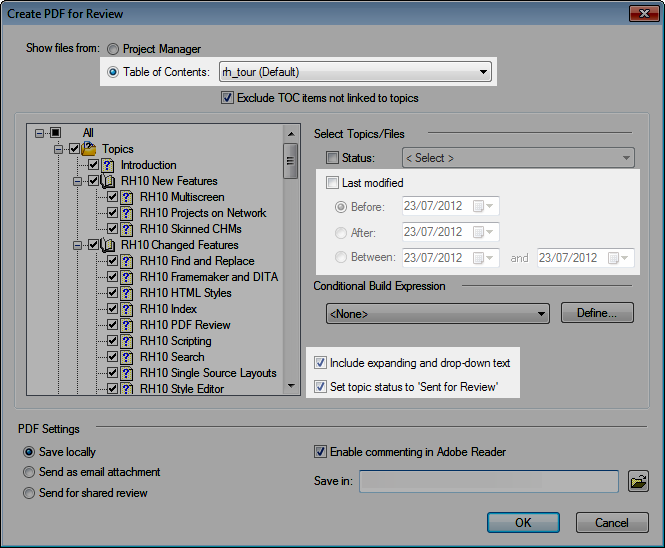Click the RH10 Changed Features book icon
This screenshot has height=548, width=665.
(x=108, y=245)
